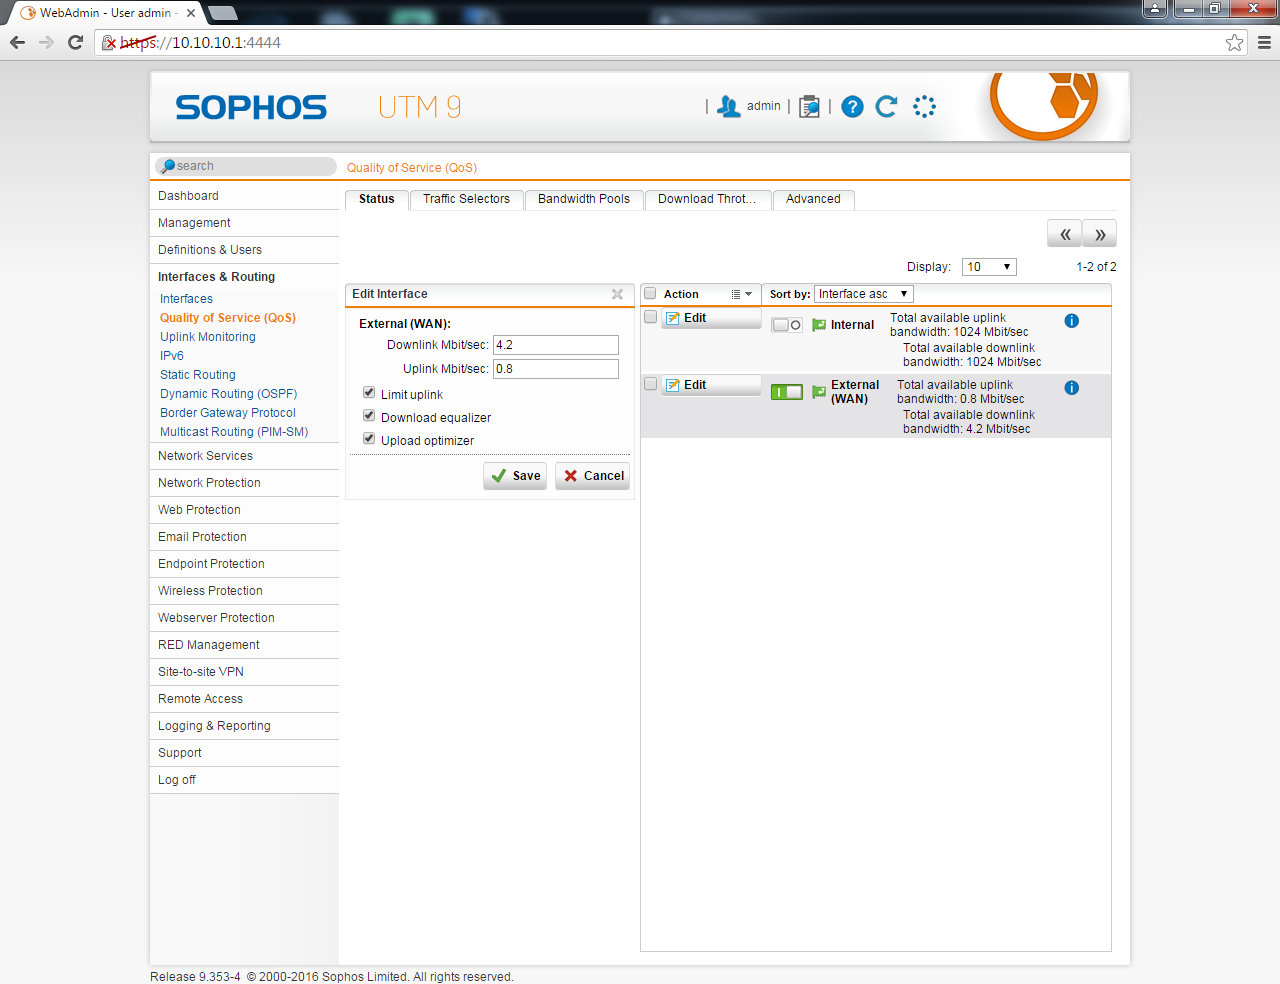1280x984 pixels.
Task: Click the info icon for External (WAN)
Action: click(x=1071, y=388)
